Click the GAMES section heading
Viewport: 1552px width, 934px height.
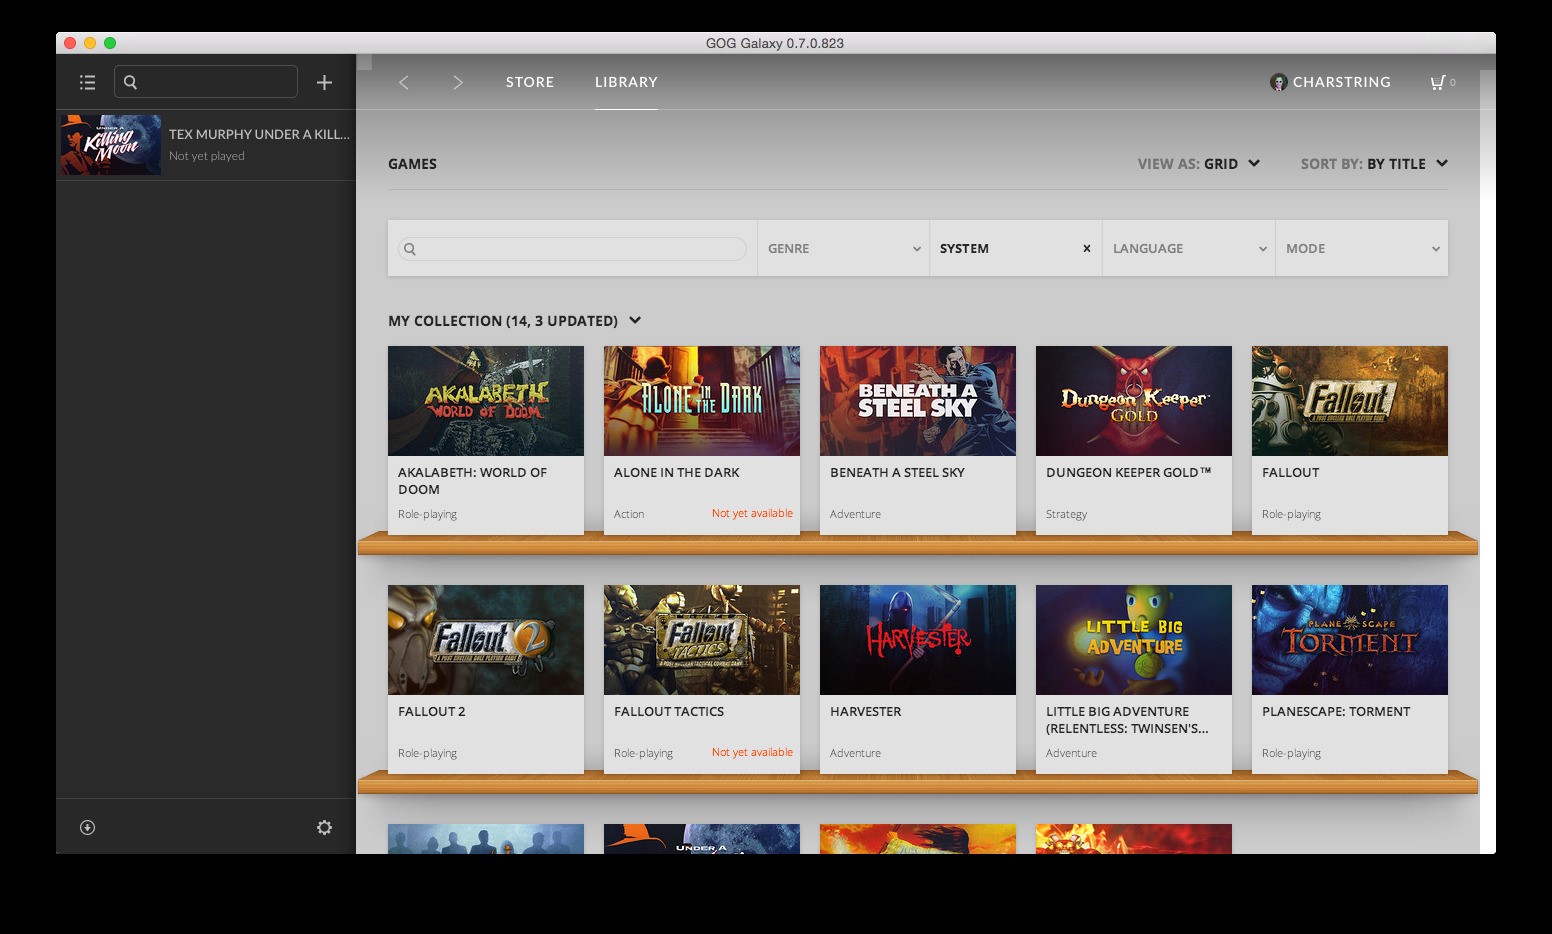(x=412, y=164)
